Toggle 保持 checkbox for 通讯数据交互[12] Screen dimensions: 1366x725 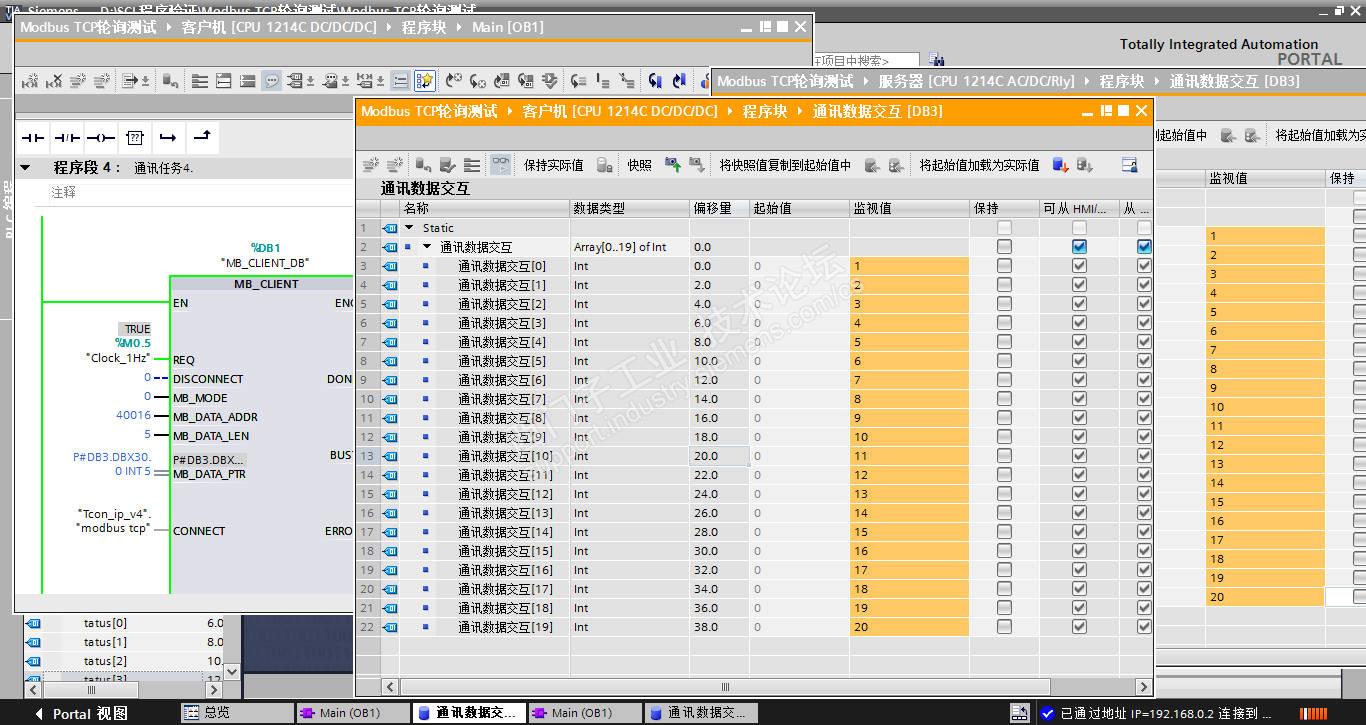click(1004, 494)
